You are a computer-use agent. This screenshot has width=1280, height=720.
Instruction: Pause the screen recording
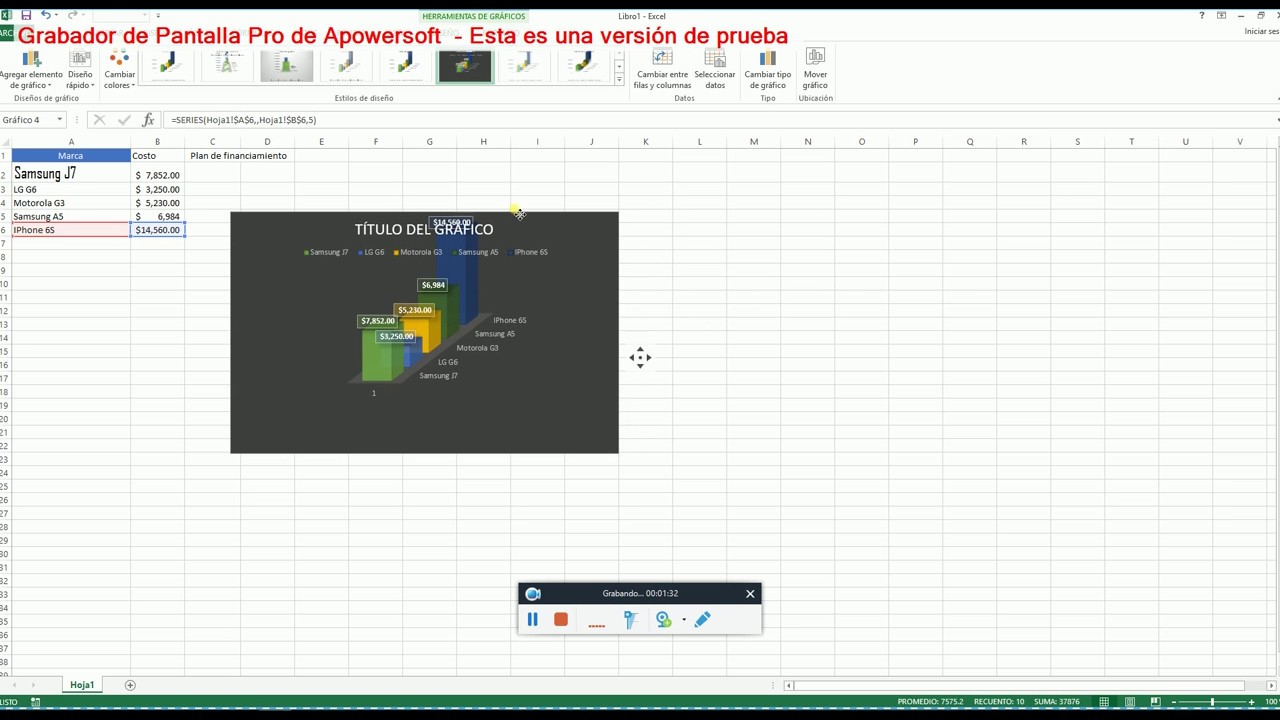tap(532, 620)
